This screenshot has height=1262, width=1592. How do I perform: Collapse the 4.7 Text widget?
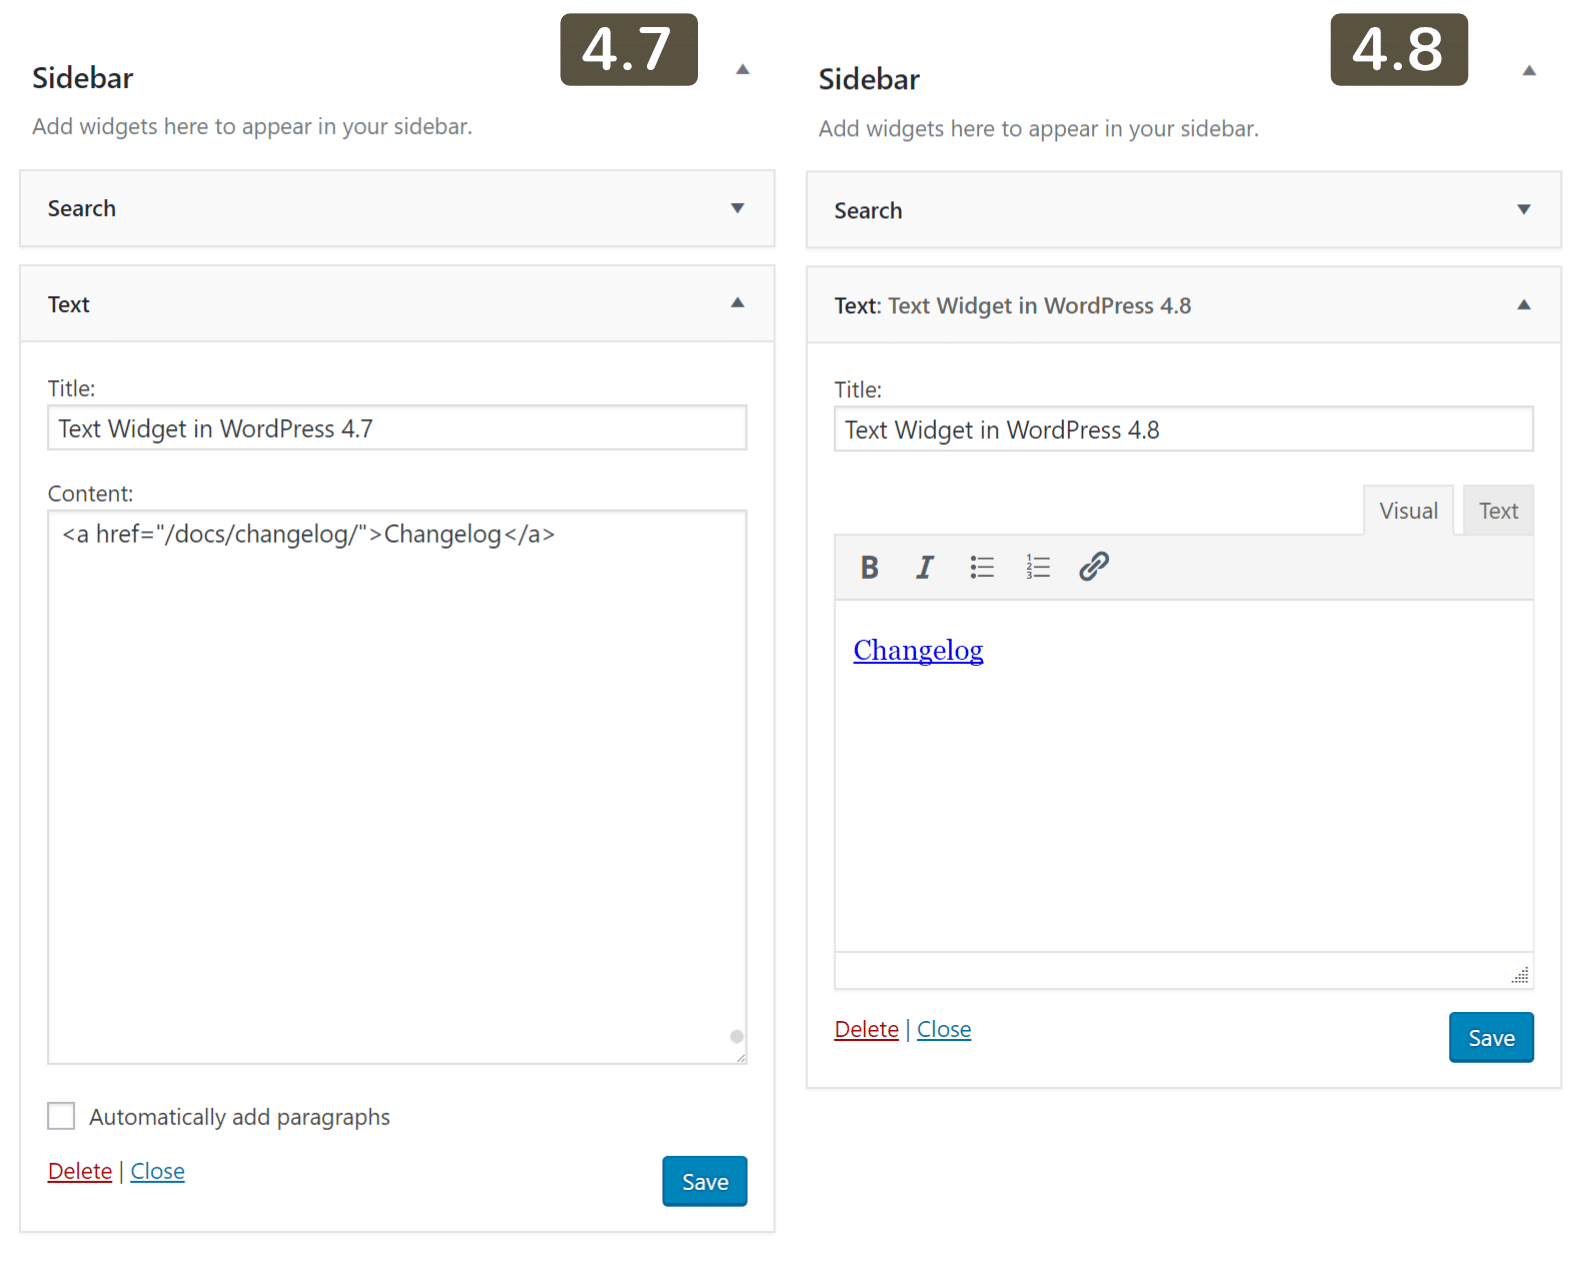tap(737, 303)
